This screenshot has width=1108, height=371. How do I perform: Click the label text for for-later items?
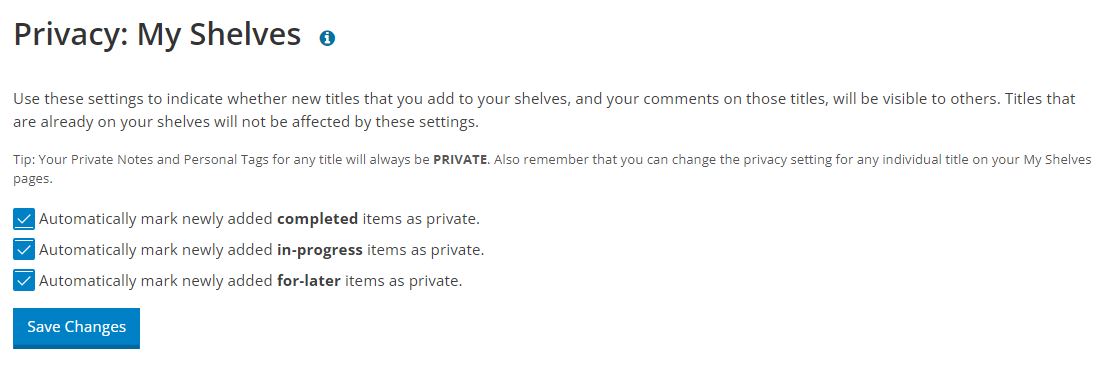(250, 281)
